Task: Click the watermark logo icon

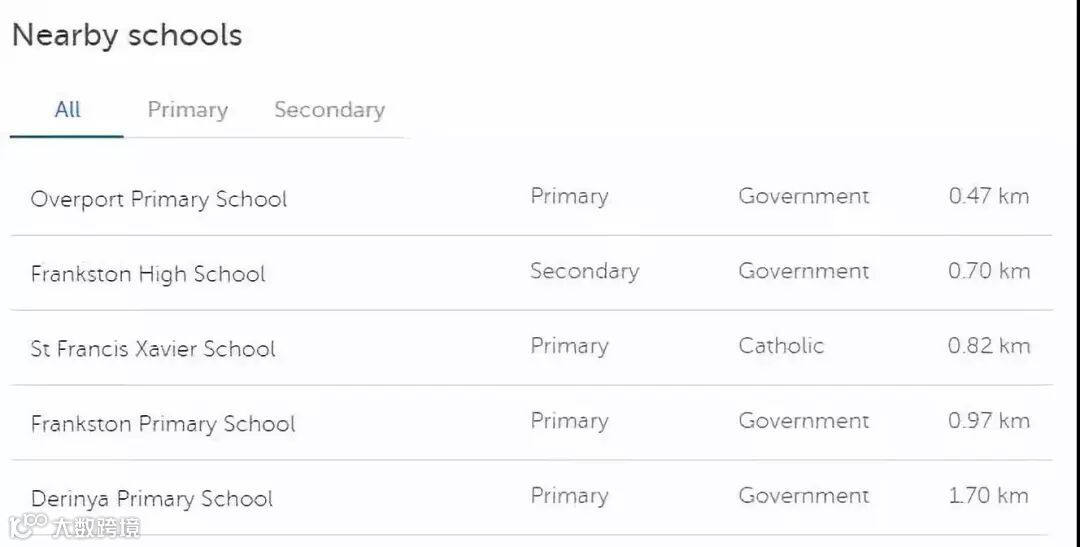Action: coord(28,526)
